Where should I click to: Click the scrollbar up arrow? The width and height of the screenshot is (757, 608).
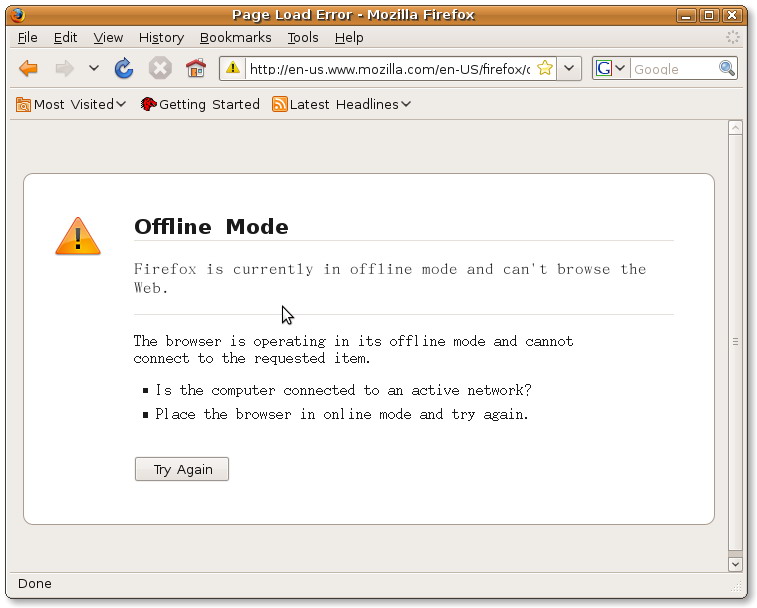point(735,128)
